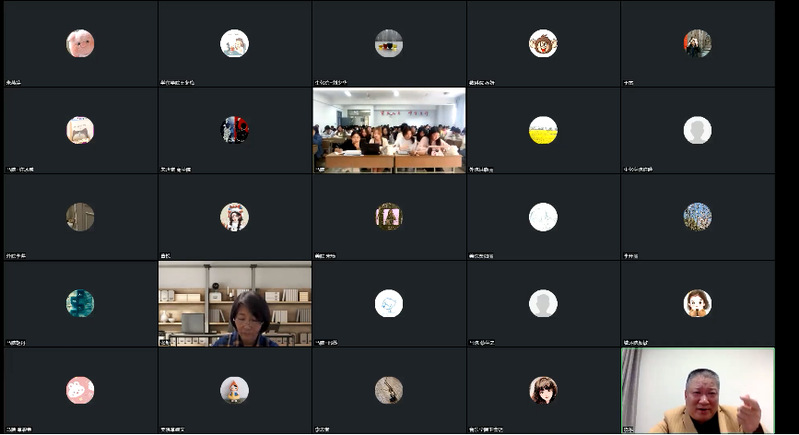Select the laughing brown-haired cartoon avatar

pyautogui.click(x=543, y=43)
